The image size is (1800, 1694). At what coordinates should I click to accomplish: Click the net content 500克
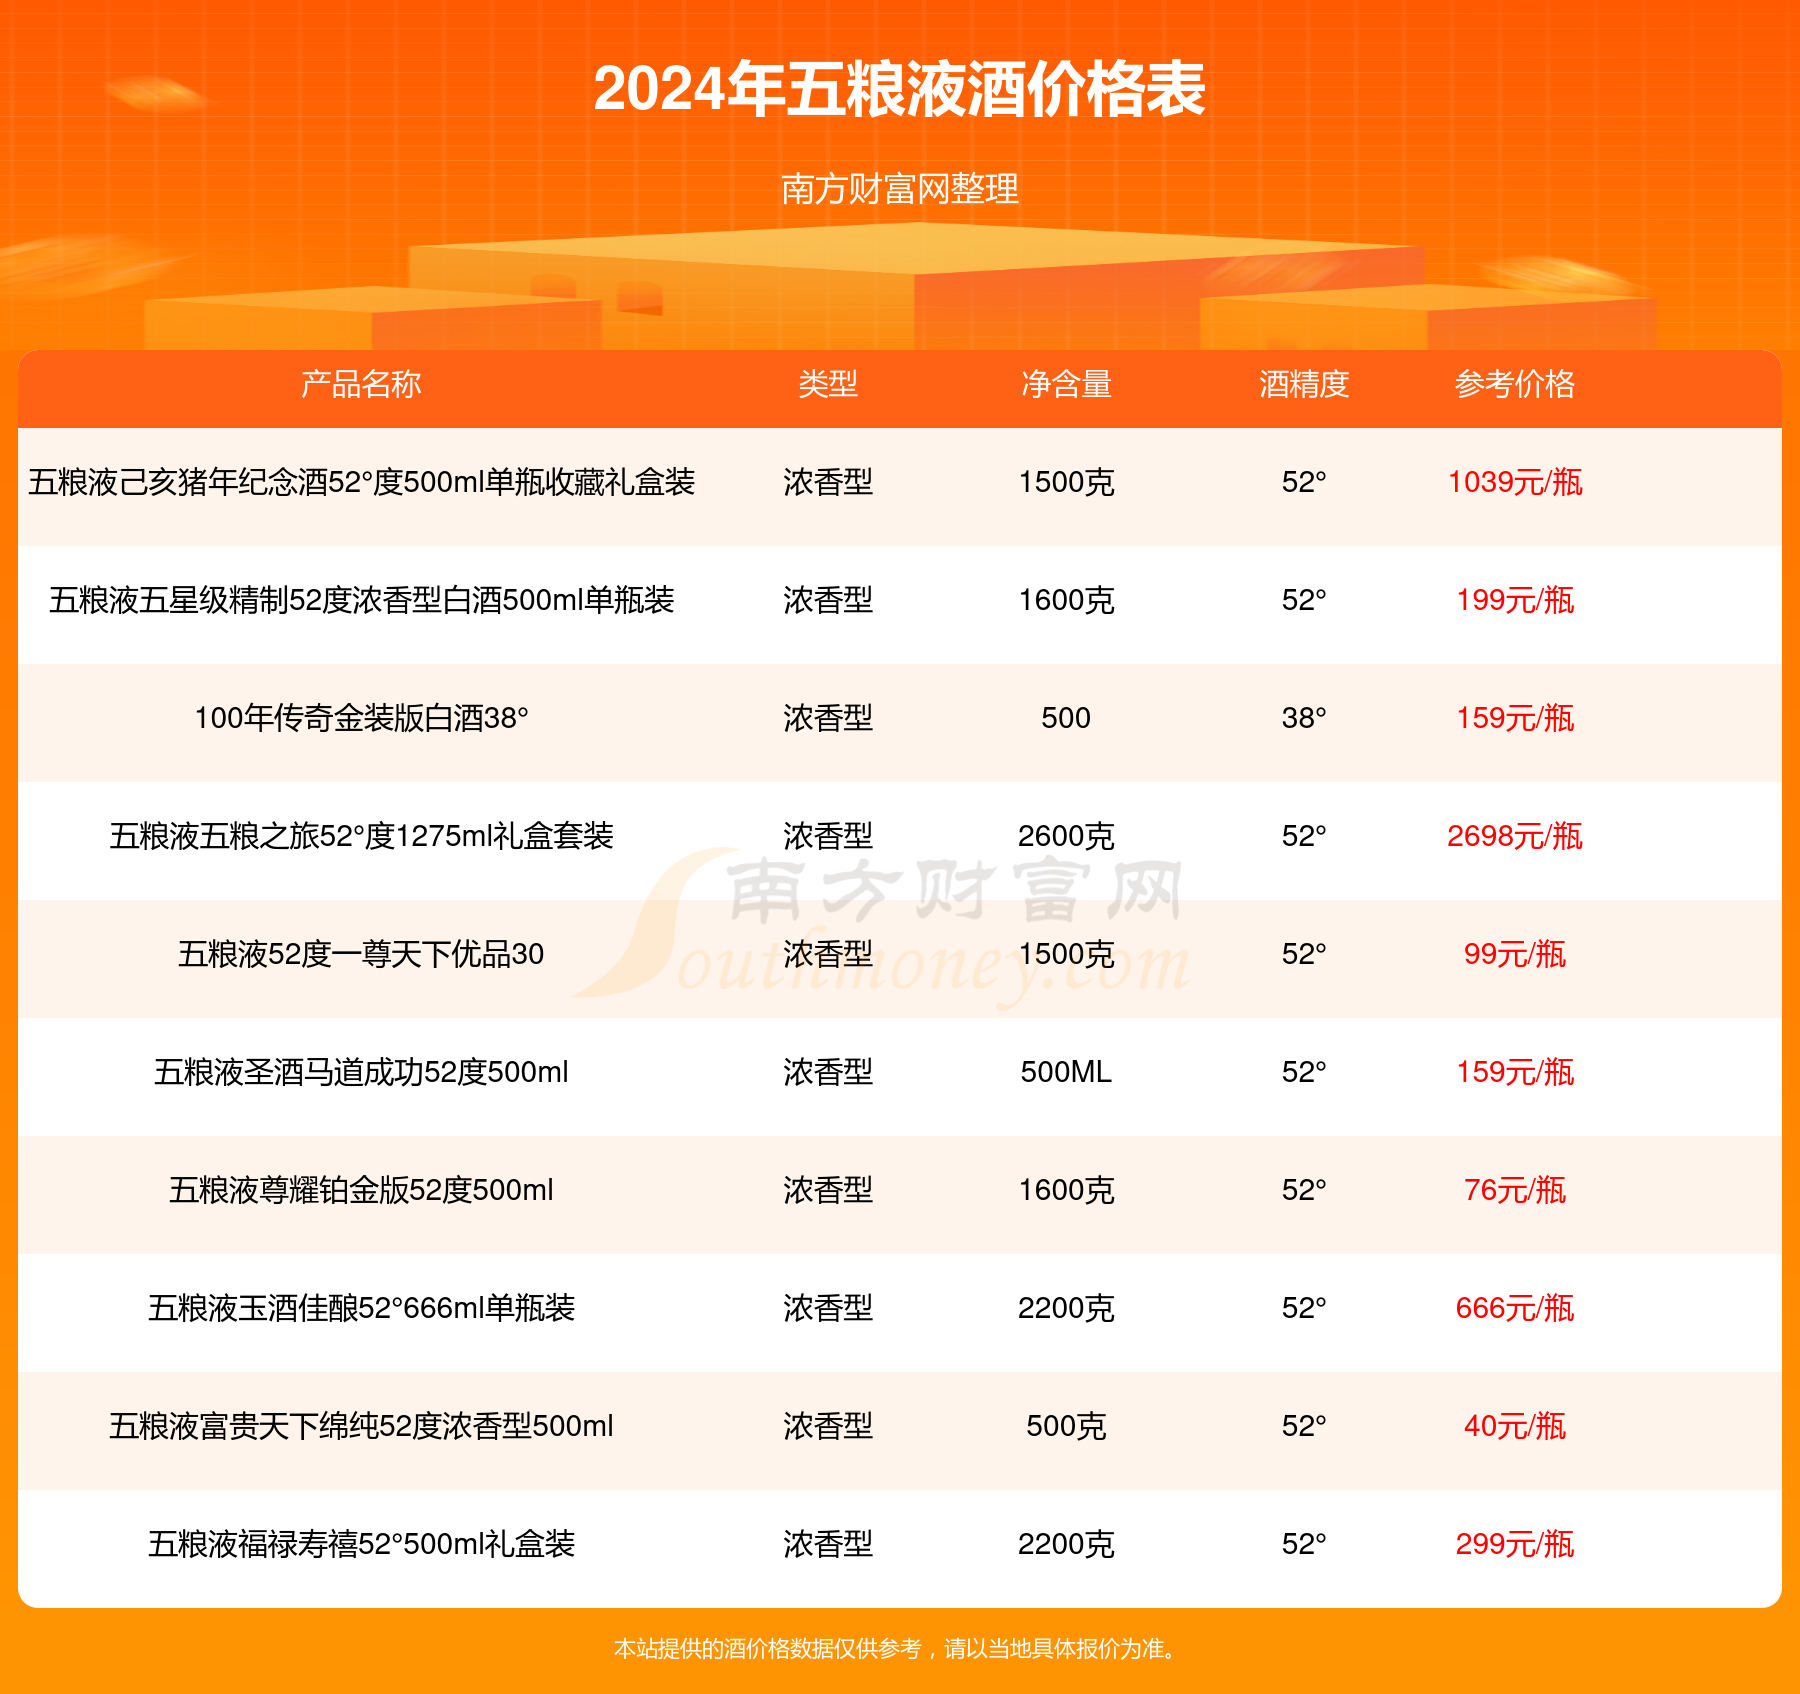tap(1066, 1426)
